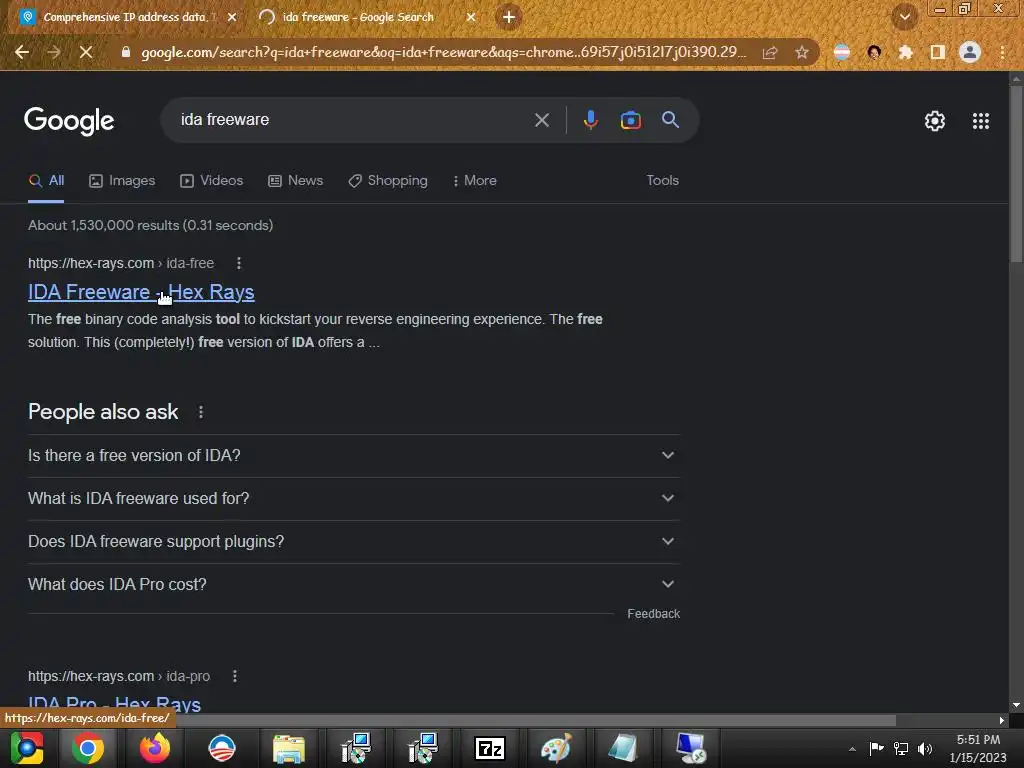Select the News search tab

coord(296,181)
